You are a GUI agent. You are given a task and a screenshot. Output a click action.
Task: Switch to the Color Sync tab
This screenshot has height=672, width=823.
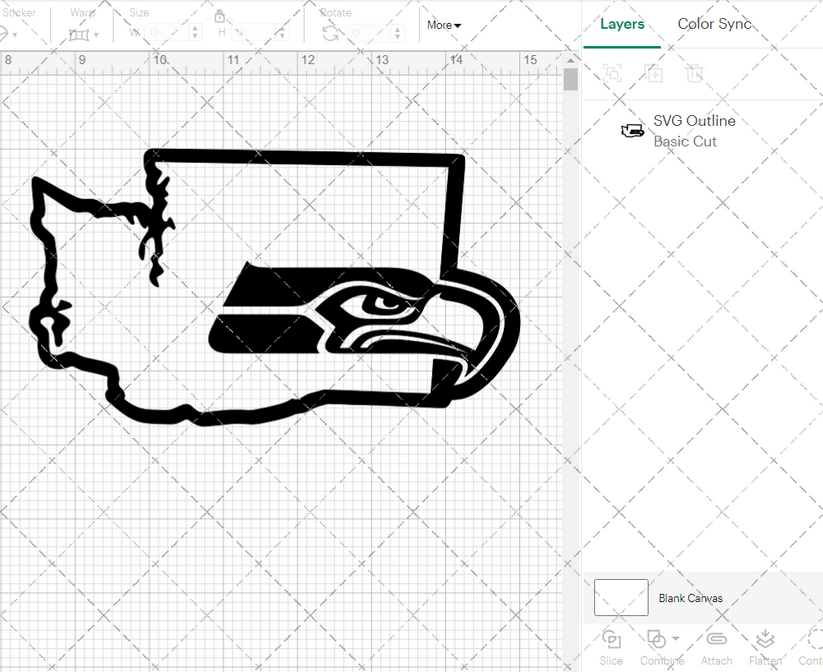click(x=715, y=24)
